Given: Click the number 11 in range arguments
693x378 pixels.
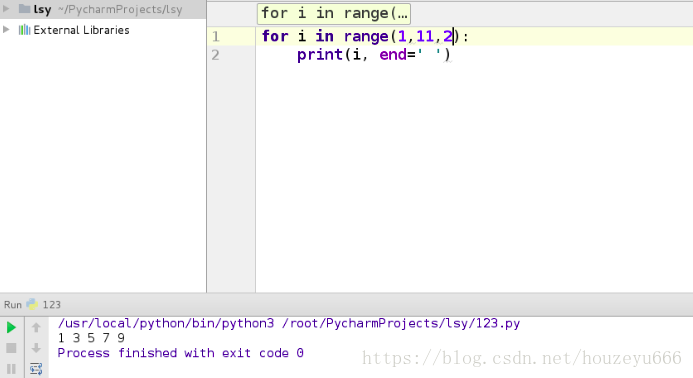Looking at the screenshot, I should tap(425, 36).
